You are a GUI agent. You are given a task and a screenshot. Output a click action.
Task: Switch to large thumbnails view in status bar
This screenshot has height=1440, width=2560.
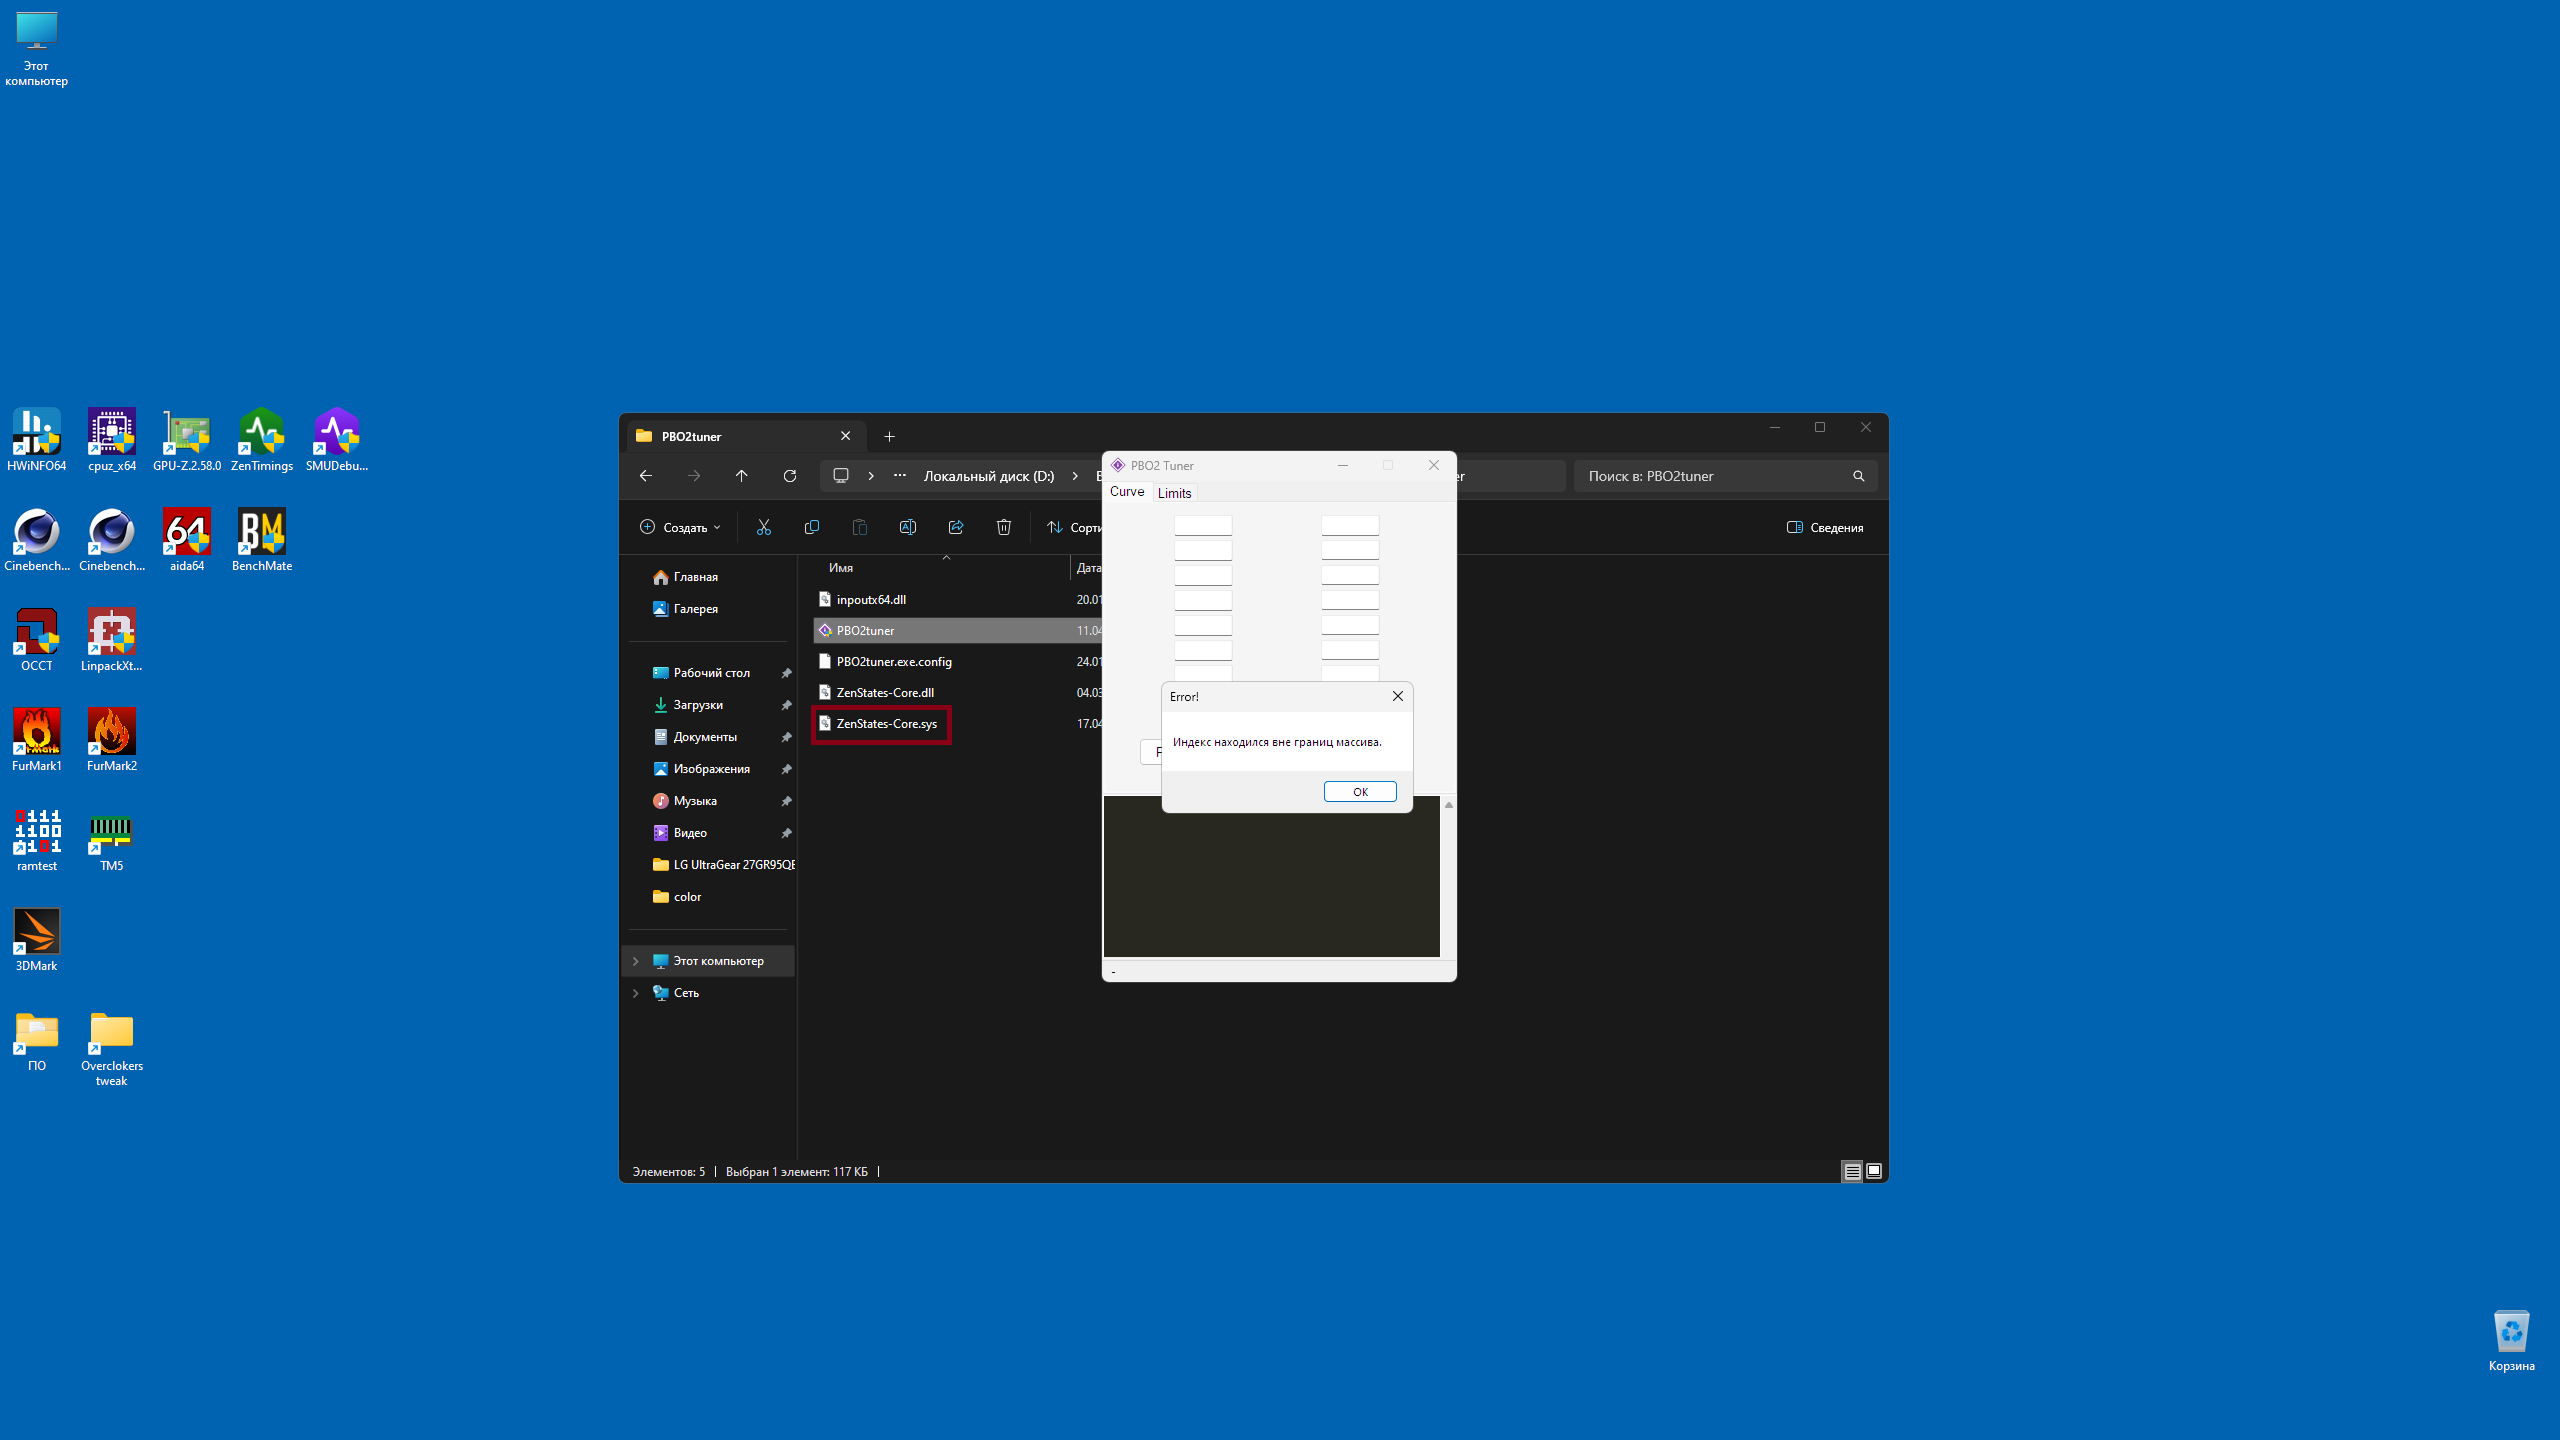coord(1874,1171)
